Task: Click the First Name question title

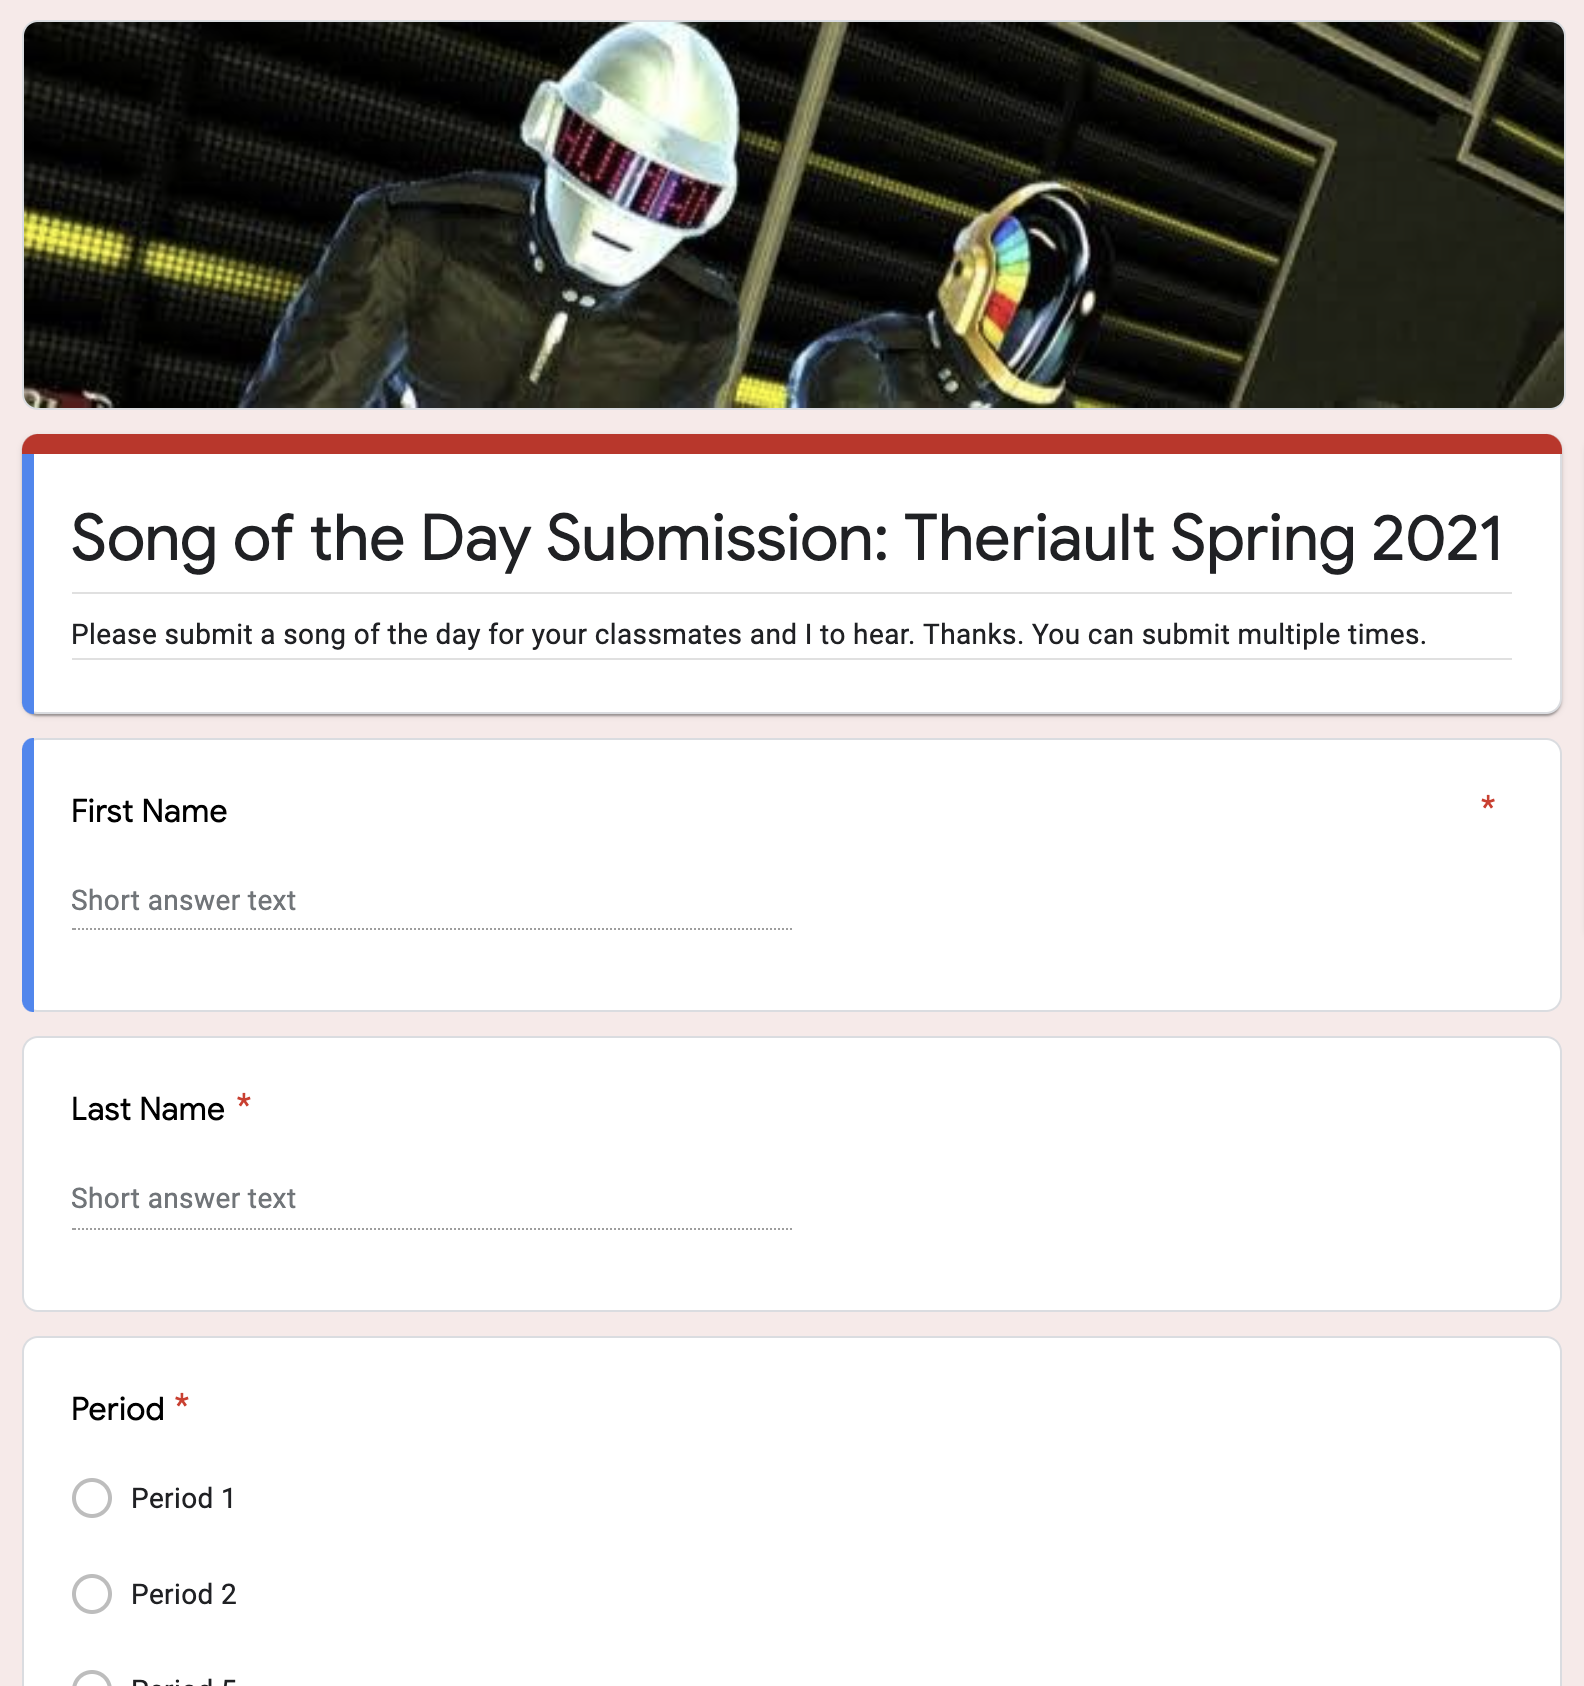Action: coord(149,811)
